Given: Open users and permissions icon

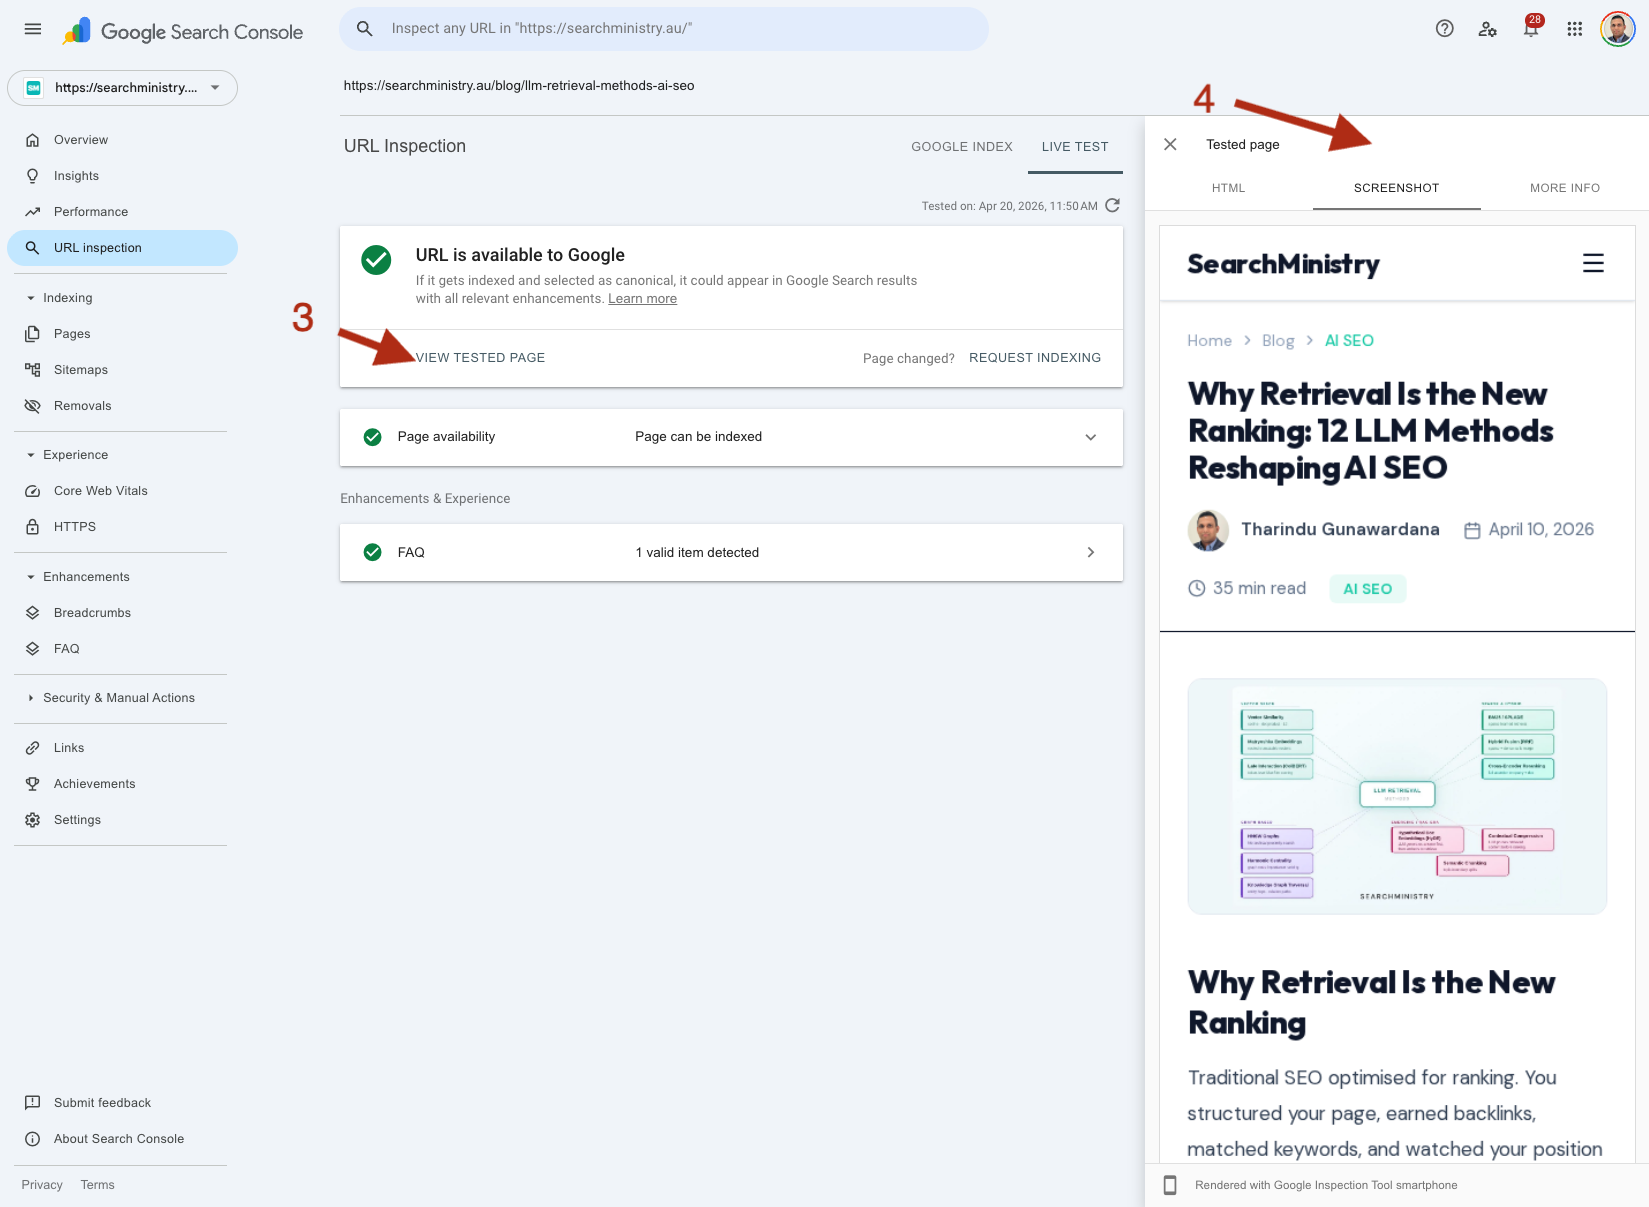Looking at the screenshot, I should click(1487, 29).
